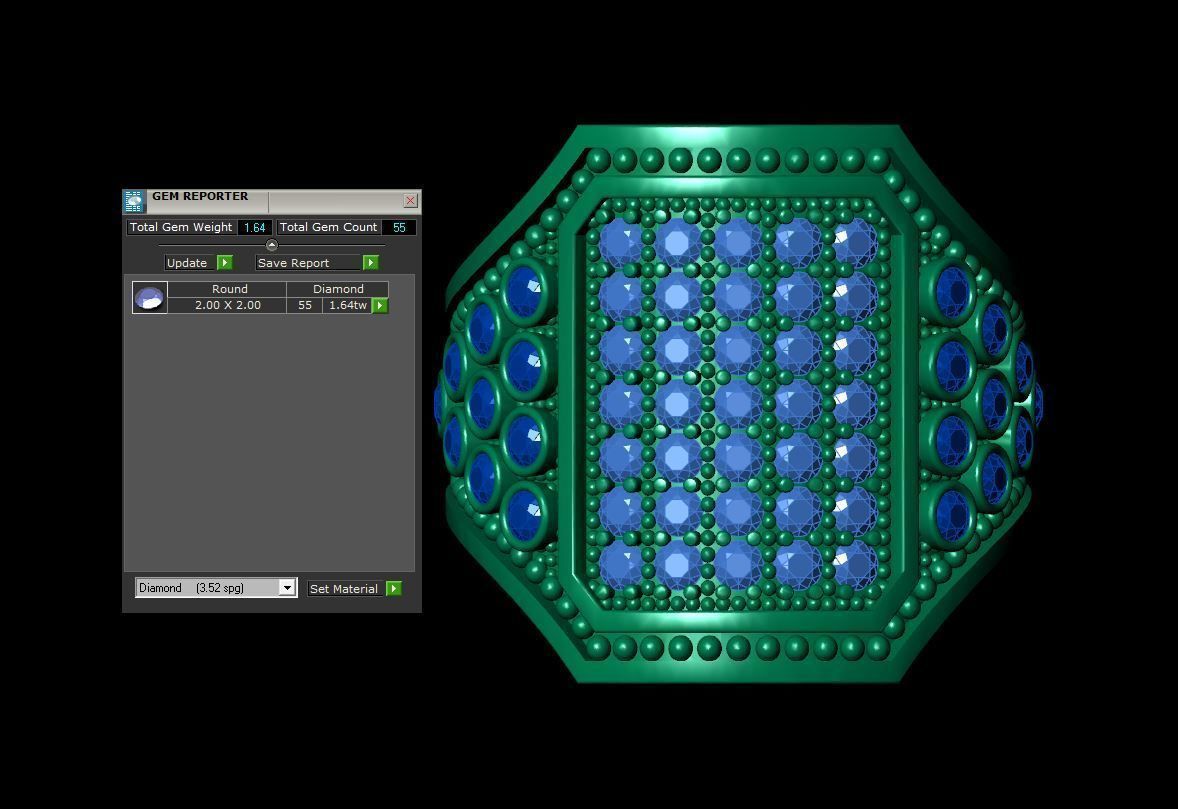The height and width of the screenshot is (809, 1178).
Task: Click the 'Total Gem Weight' label
Action: [x=181, y=227]
